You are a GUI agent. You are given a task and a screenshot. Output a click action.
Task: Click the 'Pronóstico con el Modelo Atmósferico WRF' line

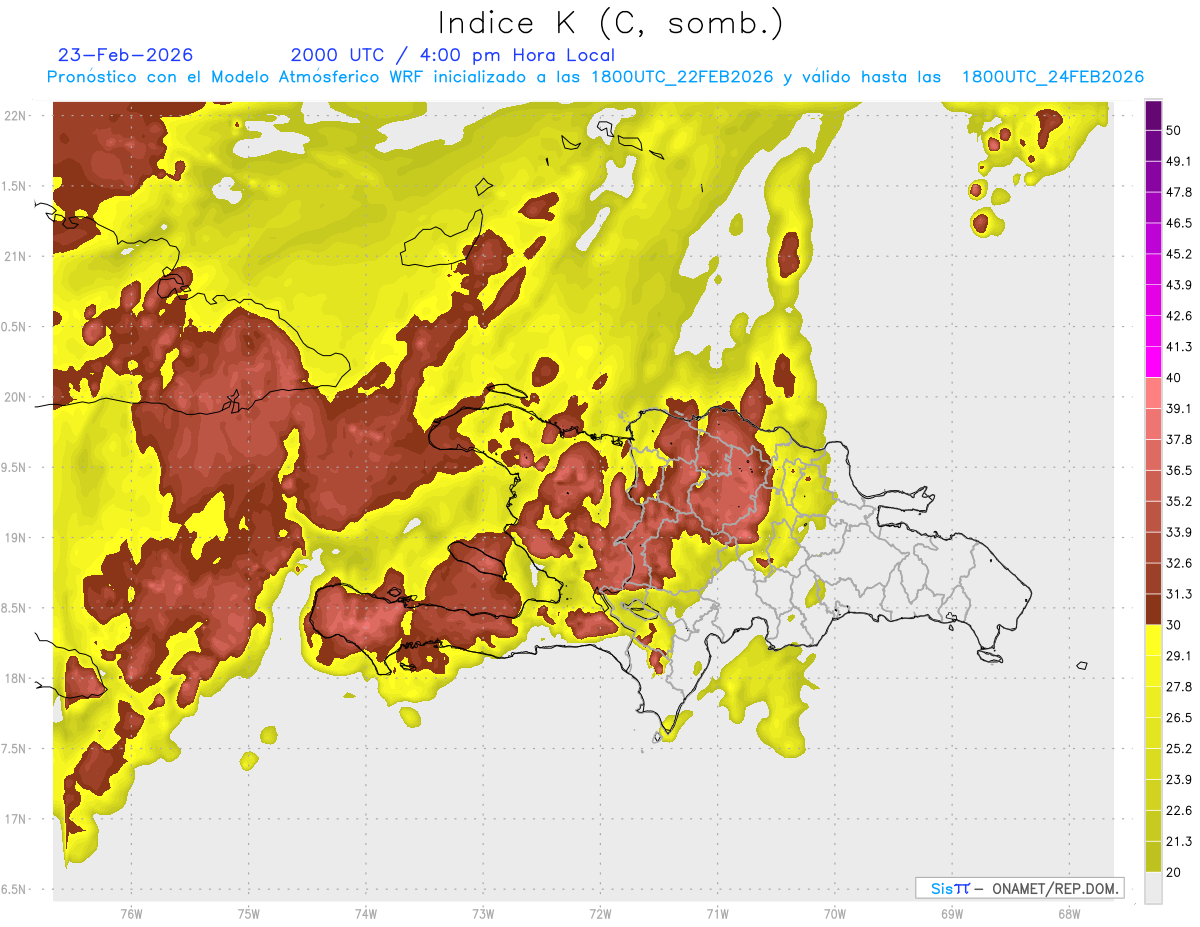click(x=595, y=77)
